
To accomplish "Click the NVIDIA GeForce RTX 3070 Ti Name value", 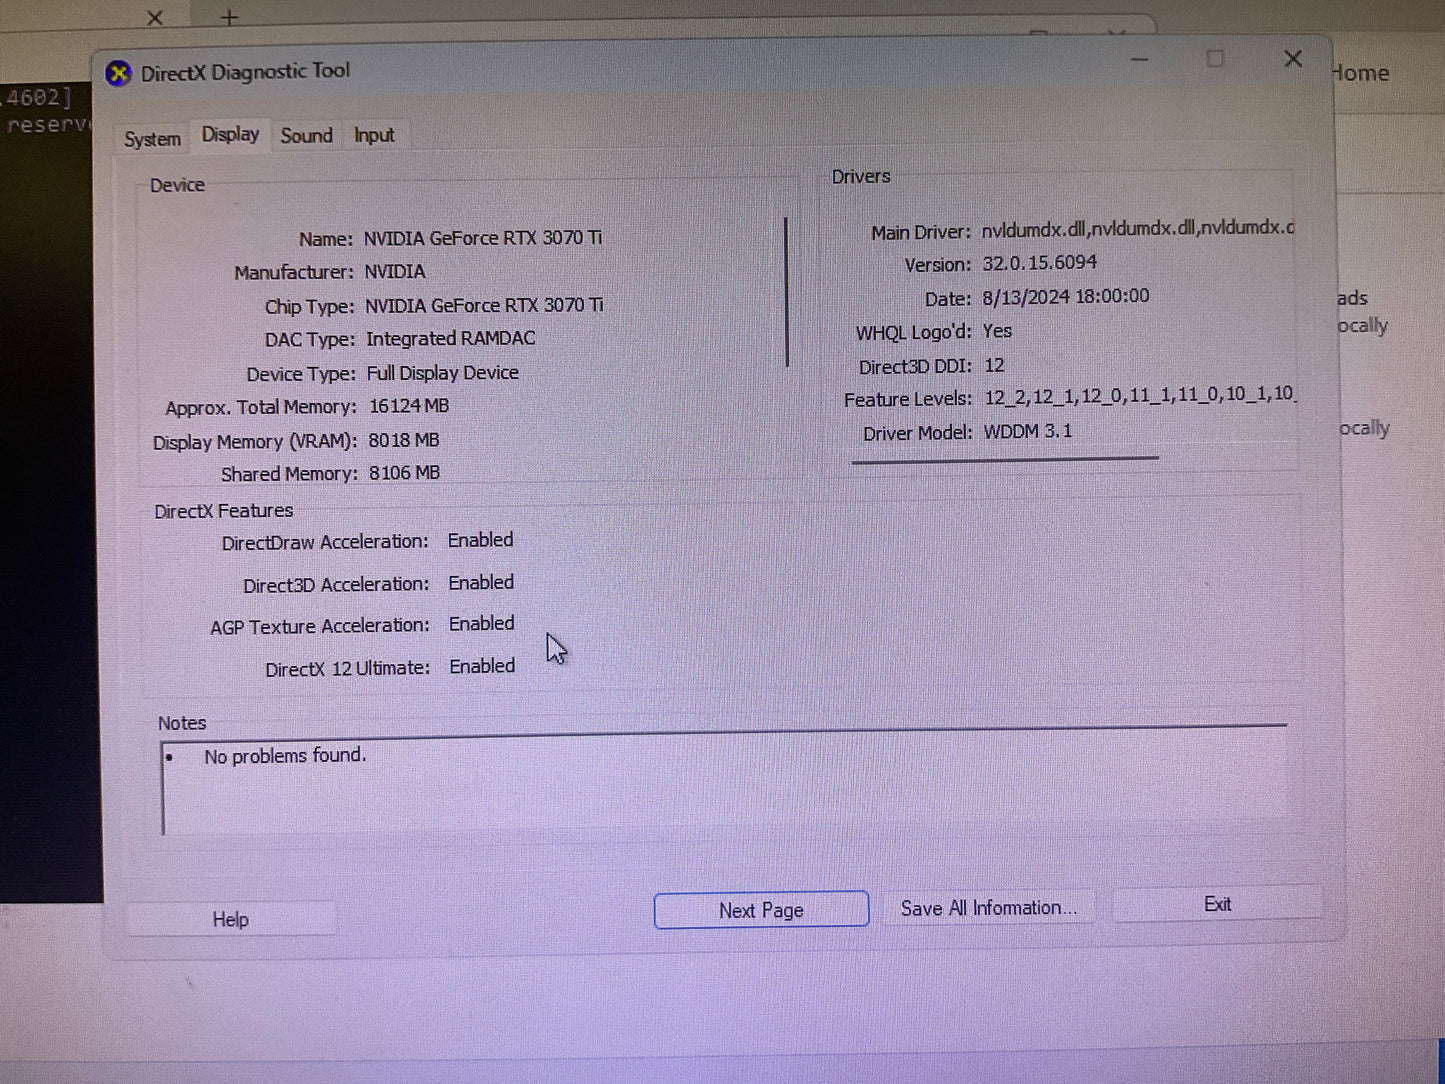I will [482, 238].
